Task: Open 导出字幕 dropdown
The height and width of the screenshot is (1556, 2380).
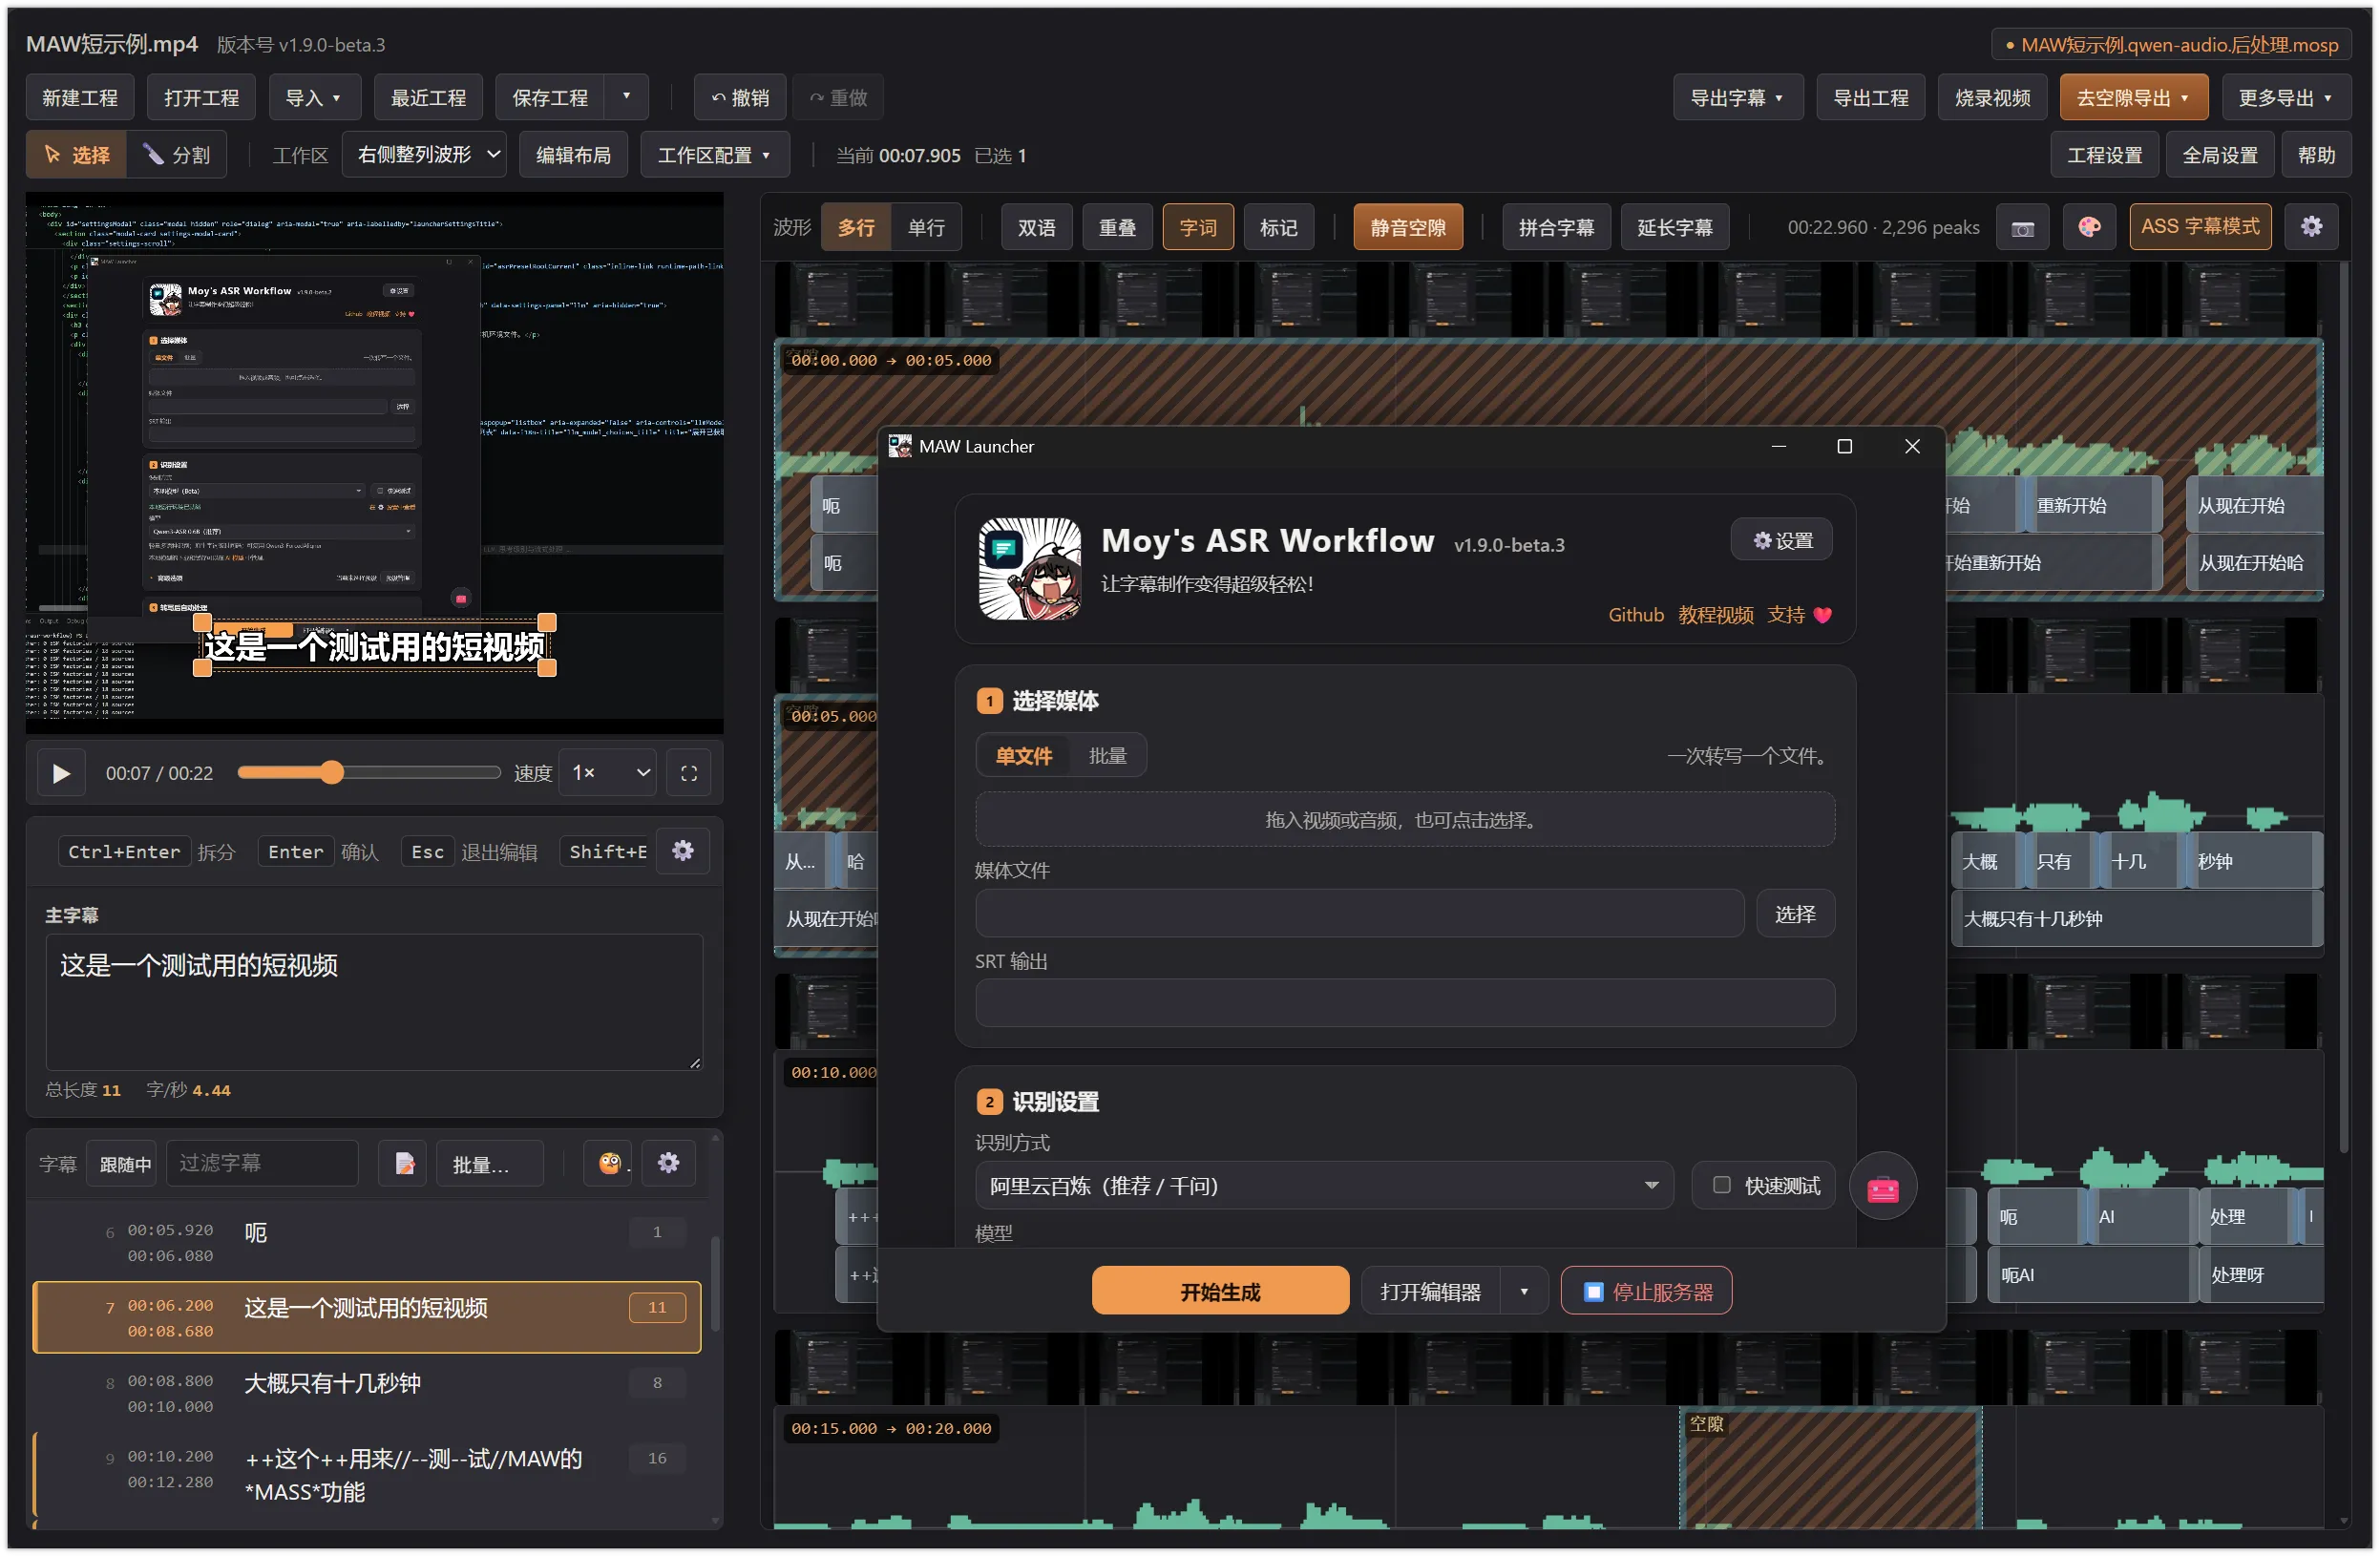Action: click(x=1737, y=98)
